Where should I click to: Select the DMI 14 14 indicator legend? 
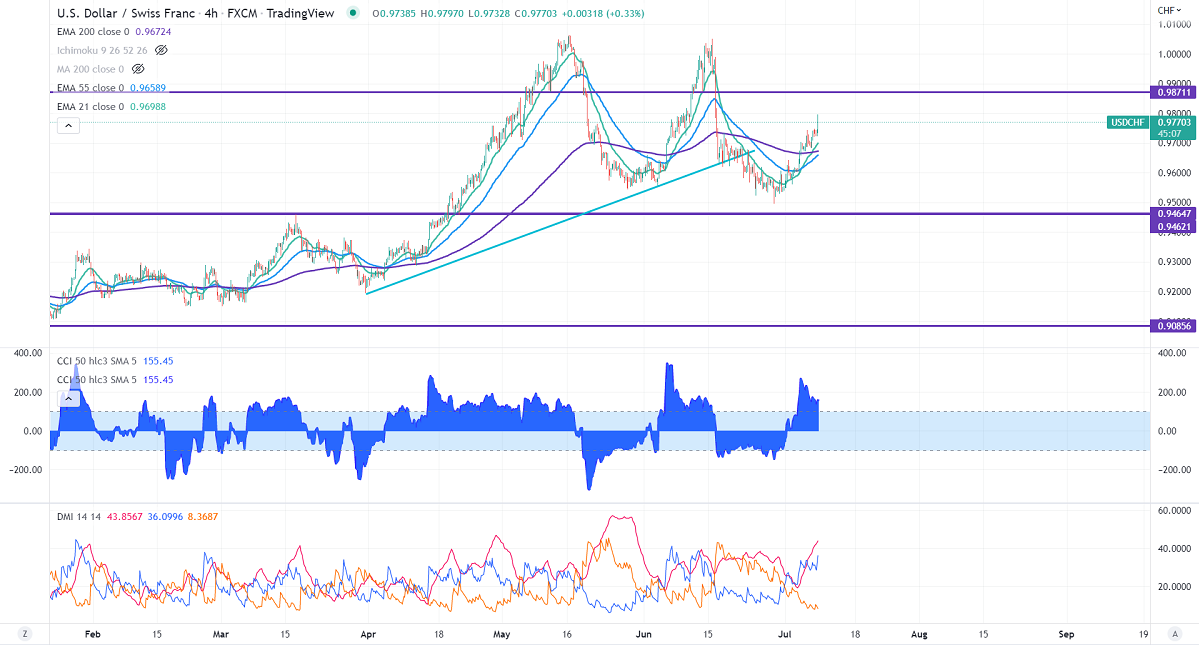(79, 517)
